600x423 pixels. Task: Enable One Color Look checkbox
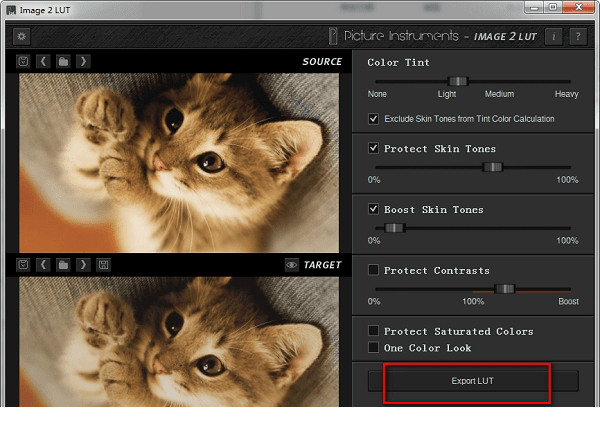[x=373, y=347]
